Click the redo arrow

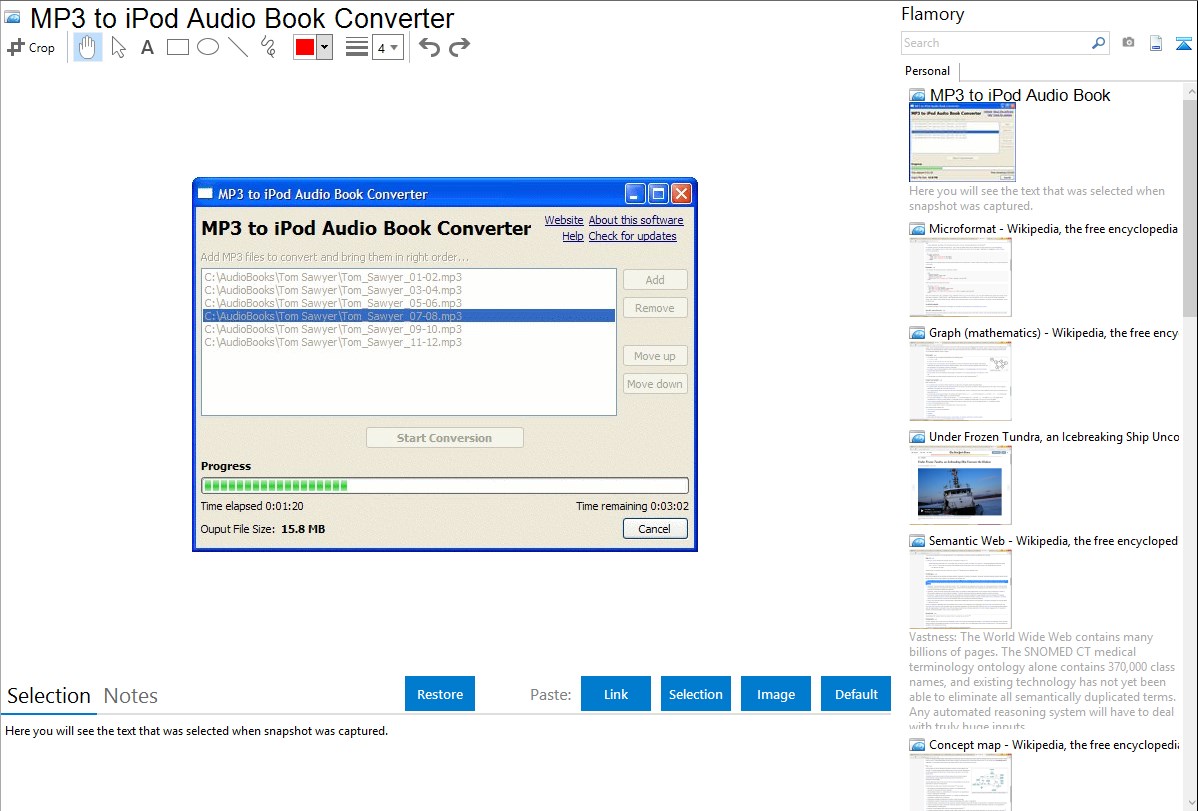[x=459, y=47]
